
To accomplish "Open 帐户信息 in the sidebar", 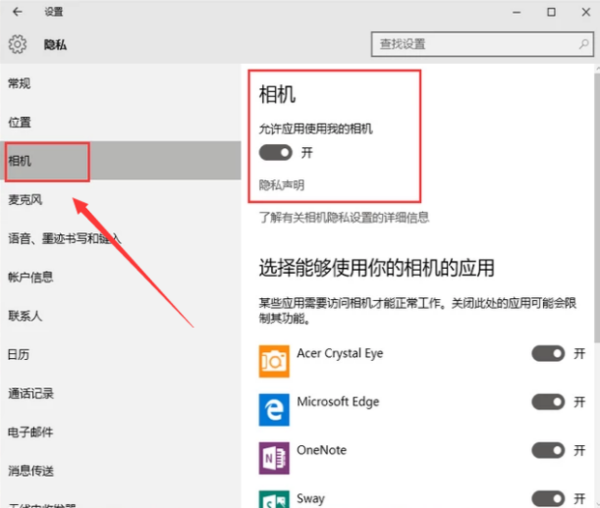I will [31, 277].
